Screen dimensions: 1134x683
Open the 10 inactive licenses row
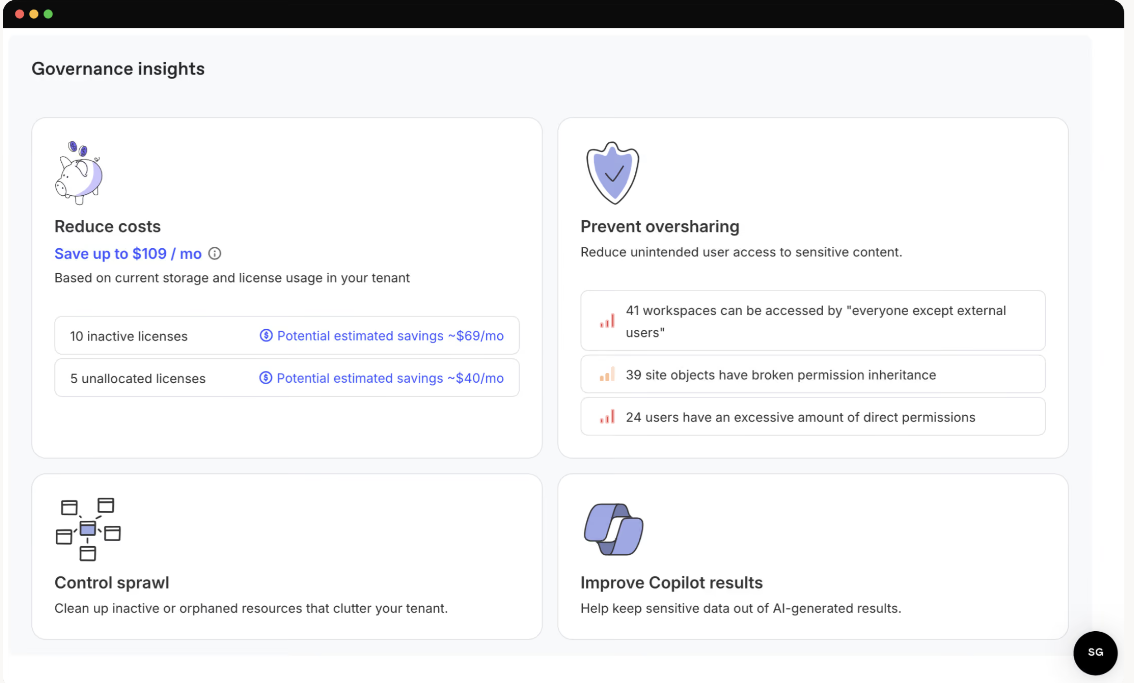(287, 336)
